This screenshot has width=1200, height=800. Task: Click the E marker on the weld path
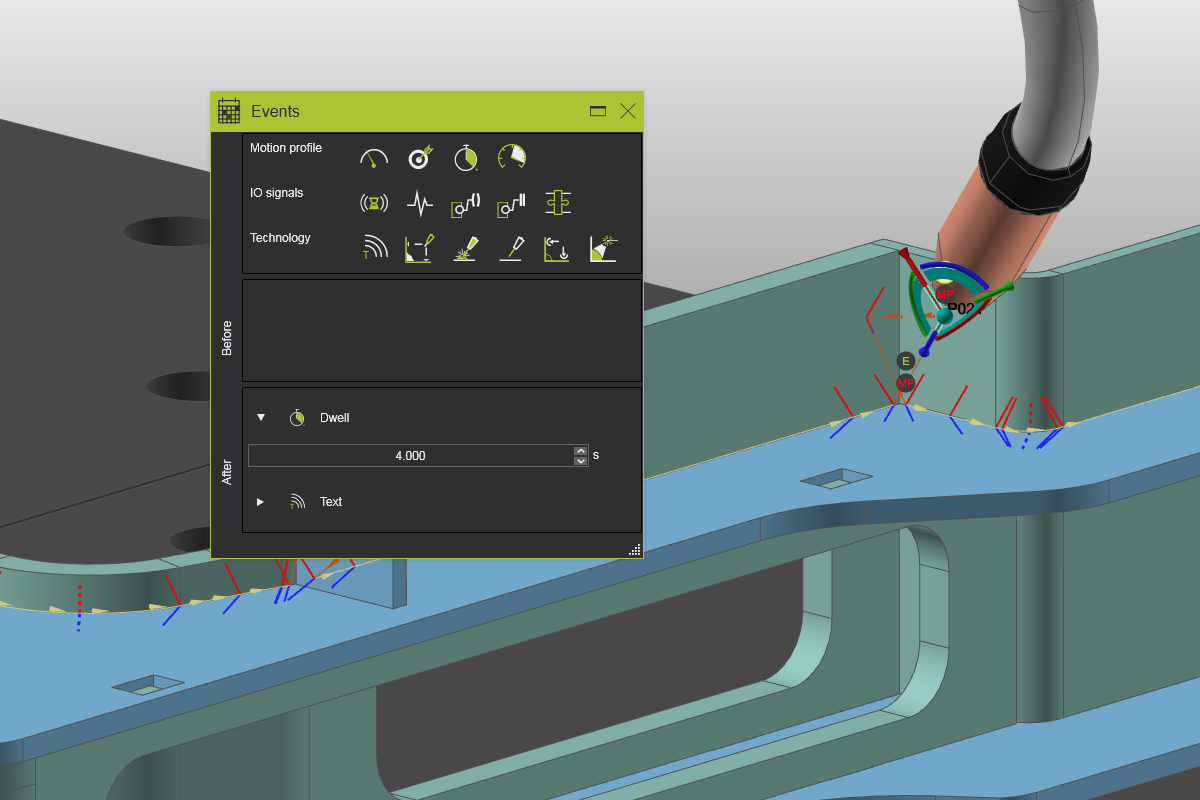pyautogui.click(x=906, y=361)
